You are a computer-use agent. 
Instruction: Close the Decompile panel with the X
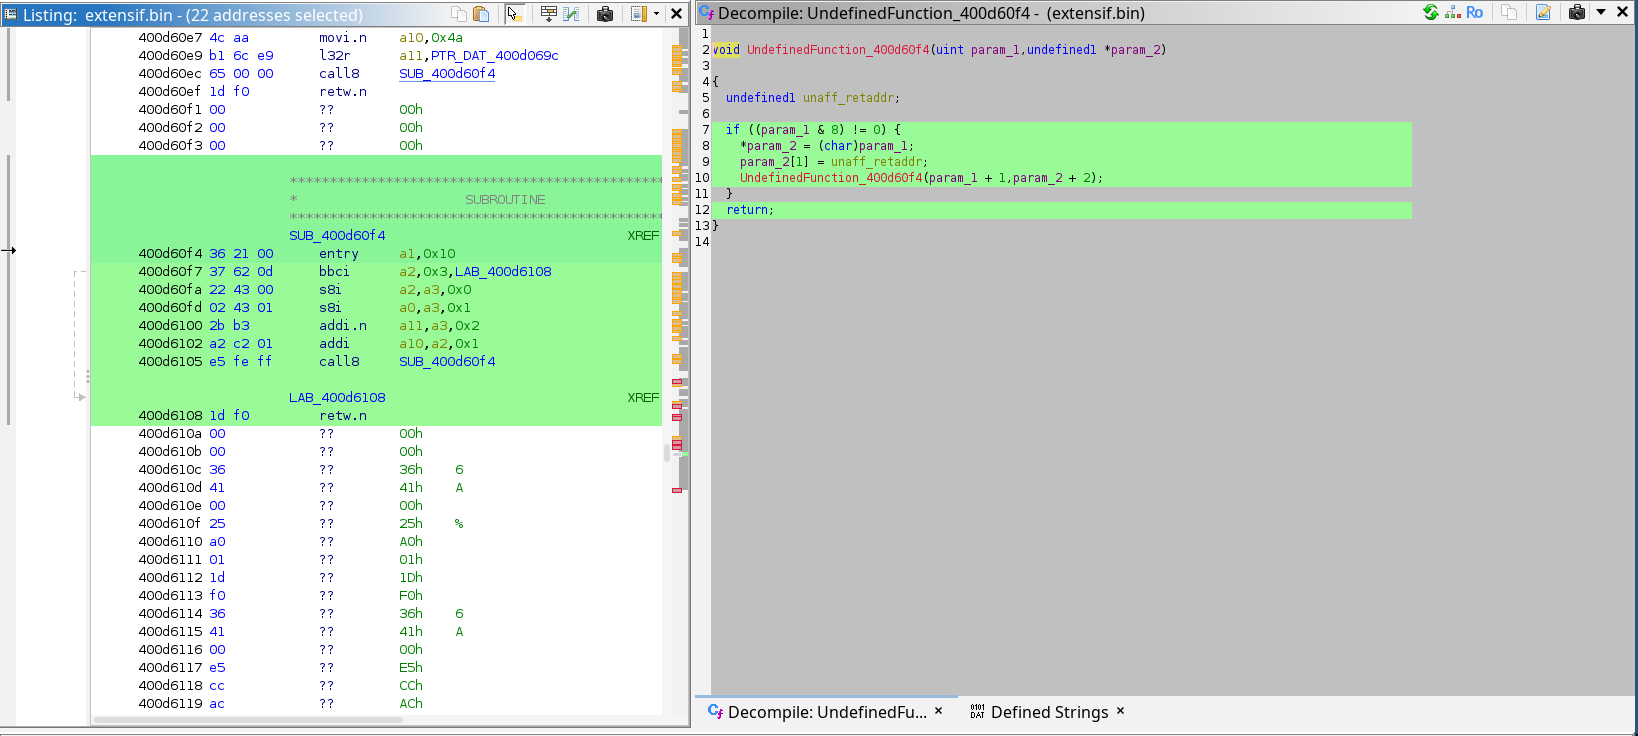pos(1622,12)
